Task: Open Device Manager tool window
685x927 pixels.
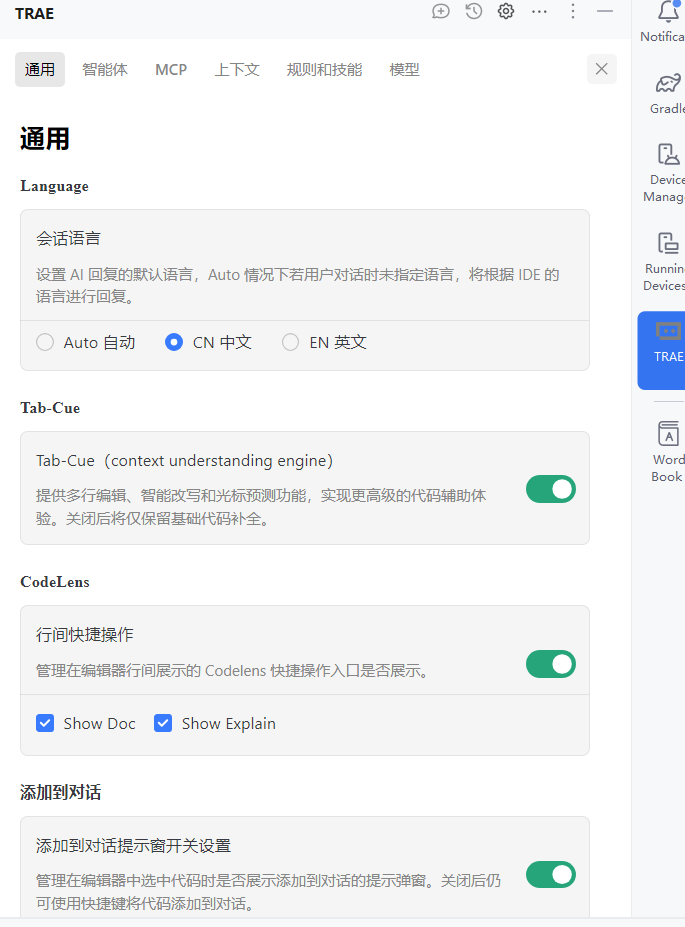Action: click(668, 155)
